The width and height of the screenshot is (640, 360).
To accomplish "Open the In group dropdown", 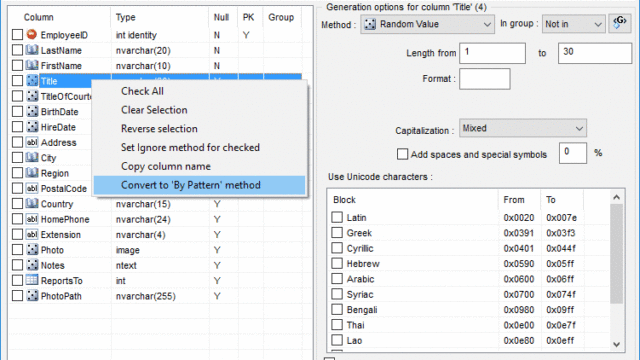I will [573, 24].
